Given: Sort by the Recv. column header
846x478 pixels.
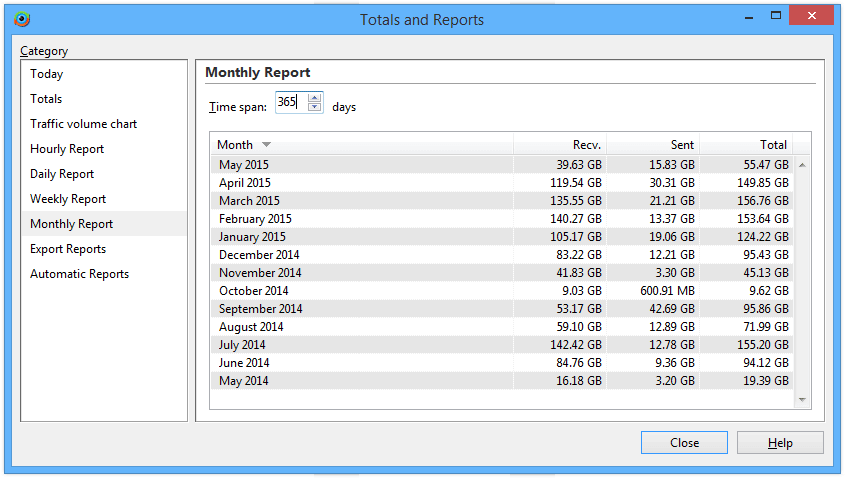Looking at the screenshot, I should (560, 145).
